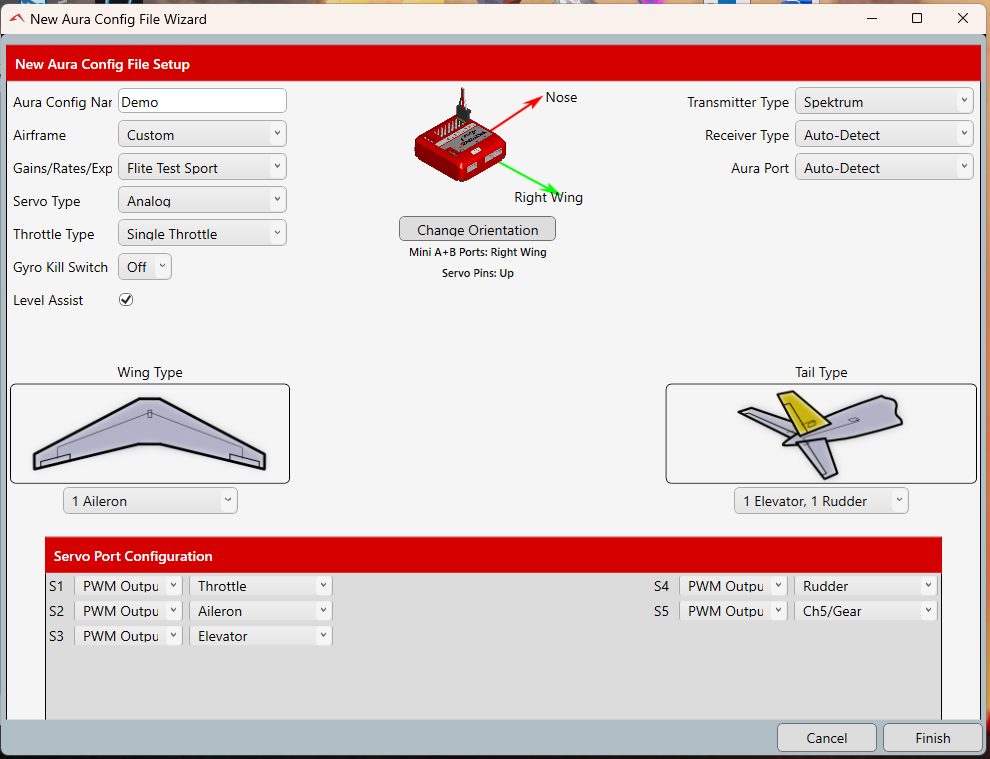Expand the Transmitter Type Spektrum dropdown
This screenshot has height=759, width=990.
883,102
